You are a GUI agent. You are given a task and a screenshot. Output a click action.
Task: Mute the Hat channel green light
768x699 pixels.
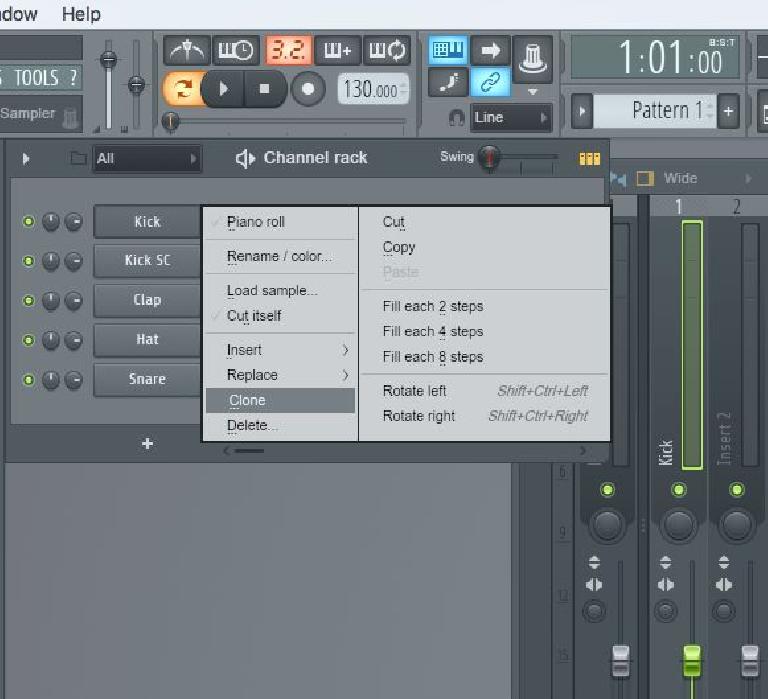pos(28,340)
